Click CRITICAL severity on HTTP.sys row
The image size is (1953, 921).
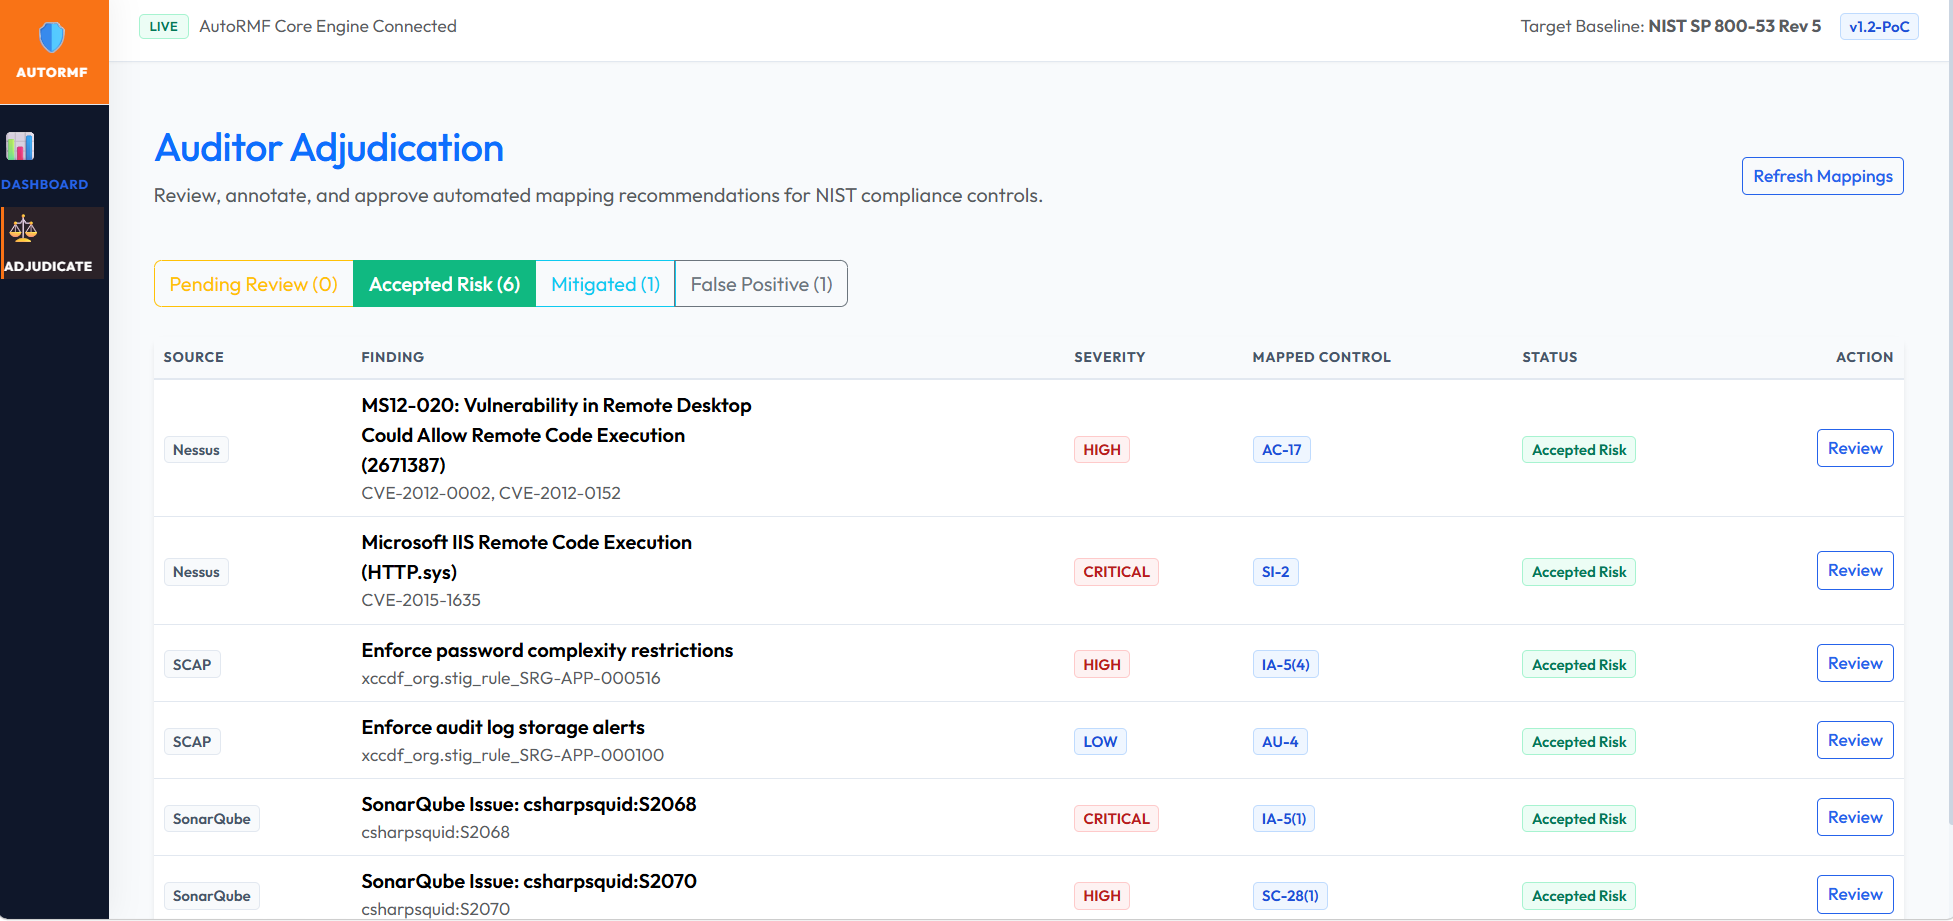(1116, 572)
